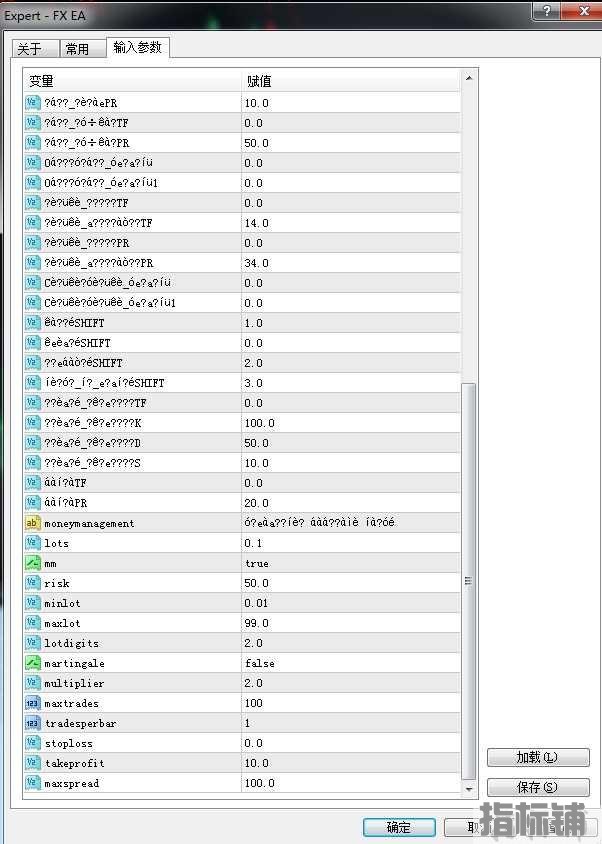Confirm with the 确定 button

pyautogui.click(x=398, y=827)
